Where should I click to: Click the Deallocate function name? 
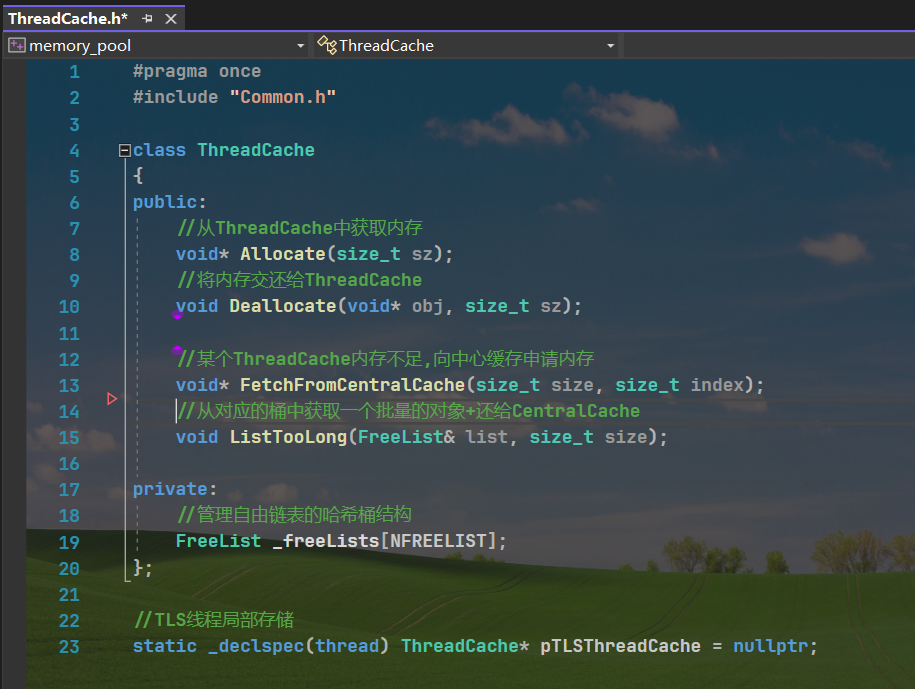coord(283,306)
